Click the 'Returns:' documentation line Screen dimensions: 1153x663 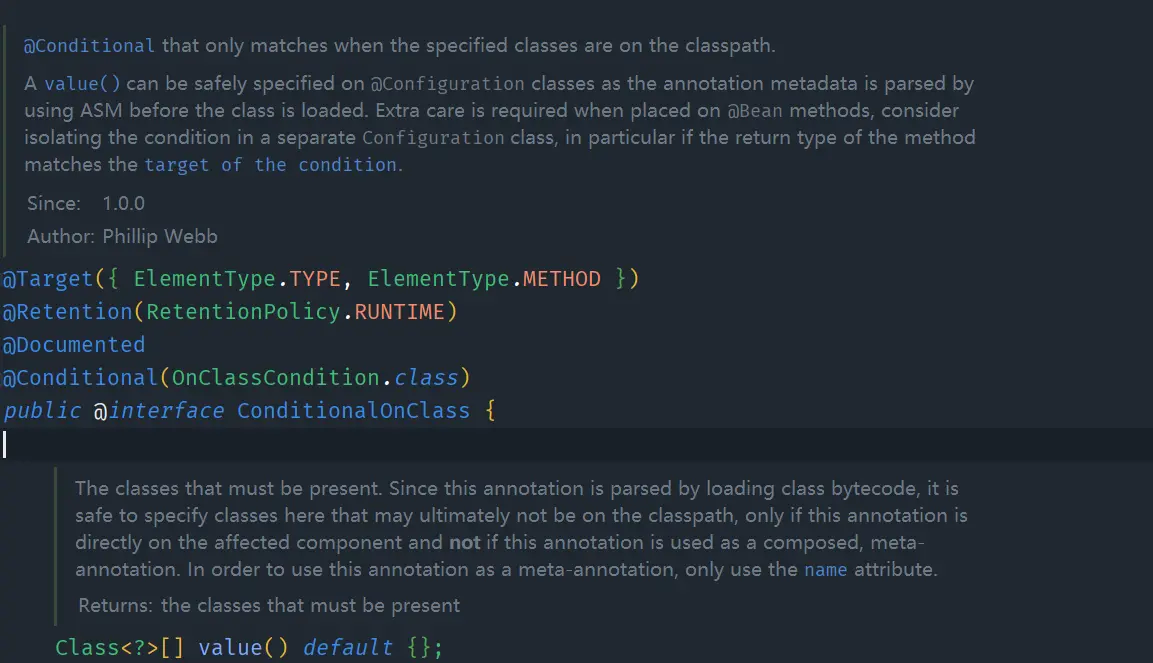click(269, 606)
